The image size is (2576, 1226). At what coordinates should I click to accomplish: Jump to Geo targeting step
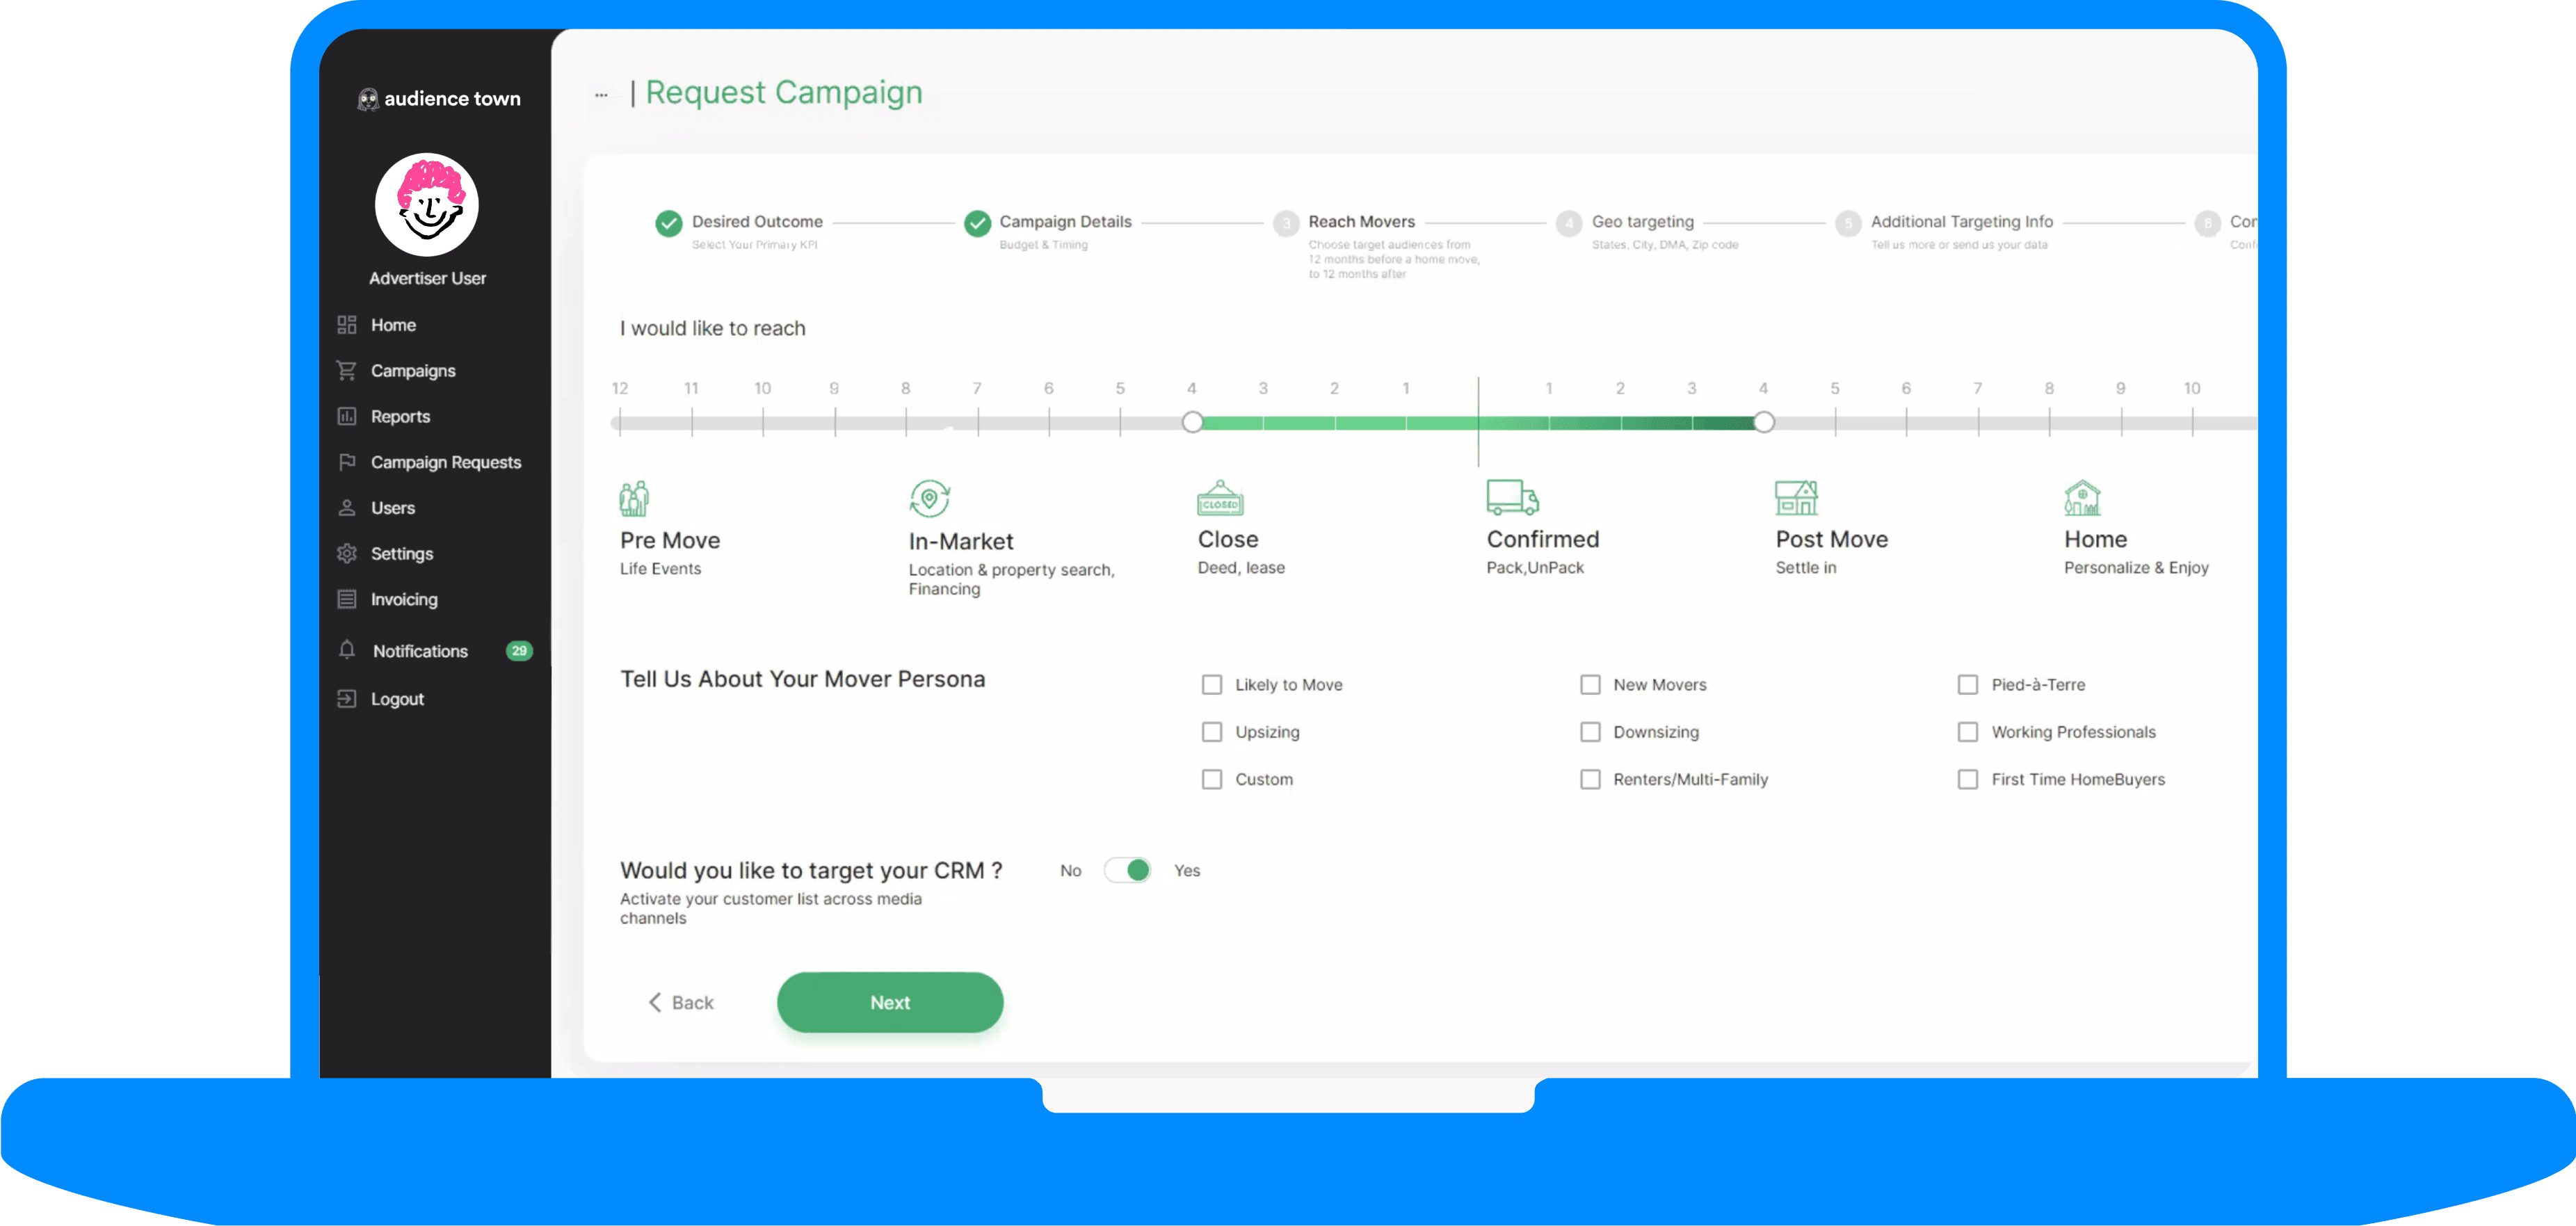click(x=1642, y=222)
